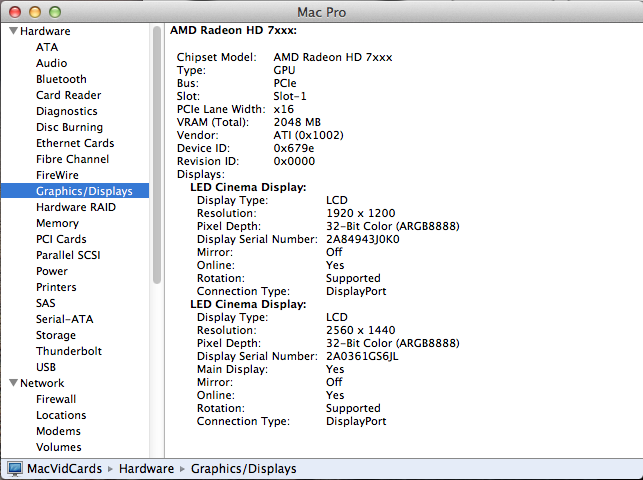Click the resolution 1920 x 1200

coord(360,213)
